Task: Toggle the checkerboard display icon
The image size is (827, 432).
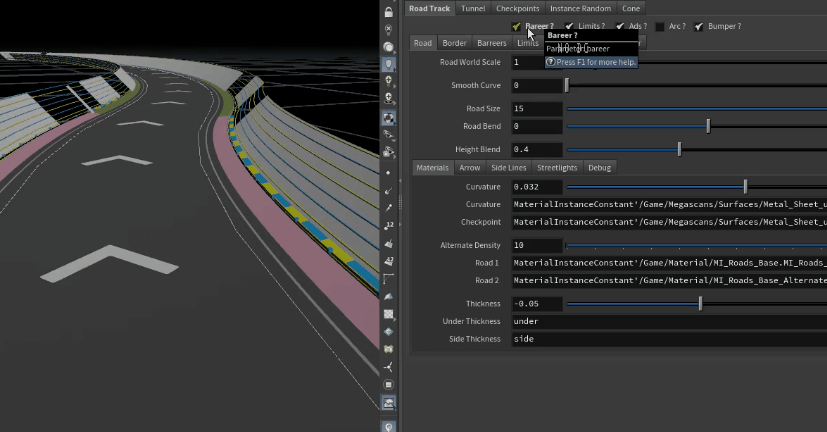Action: tap(388, 313)
